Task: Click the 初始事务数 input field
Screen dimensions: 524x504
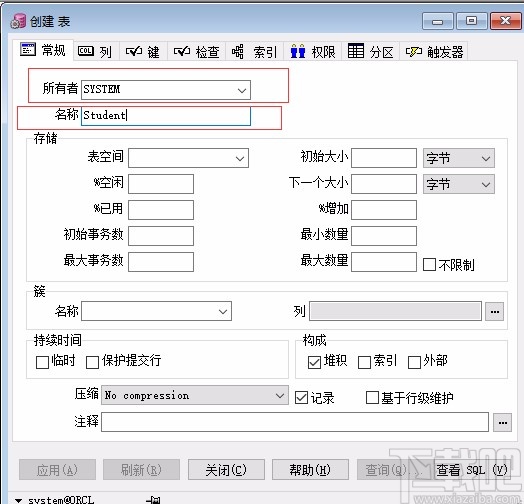Action: 161,236
